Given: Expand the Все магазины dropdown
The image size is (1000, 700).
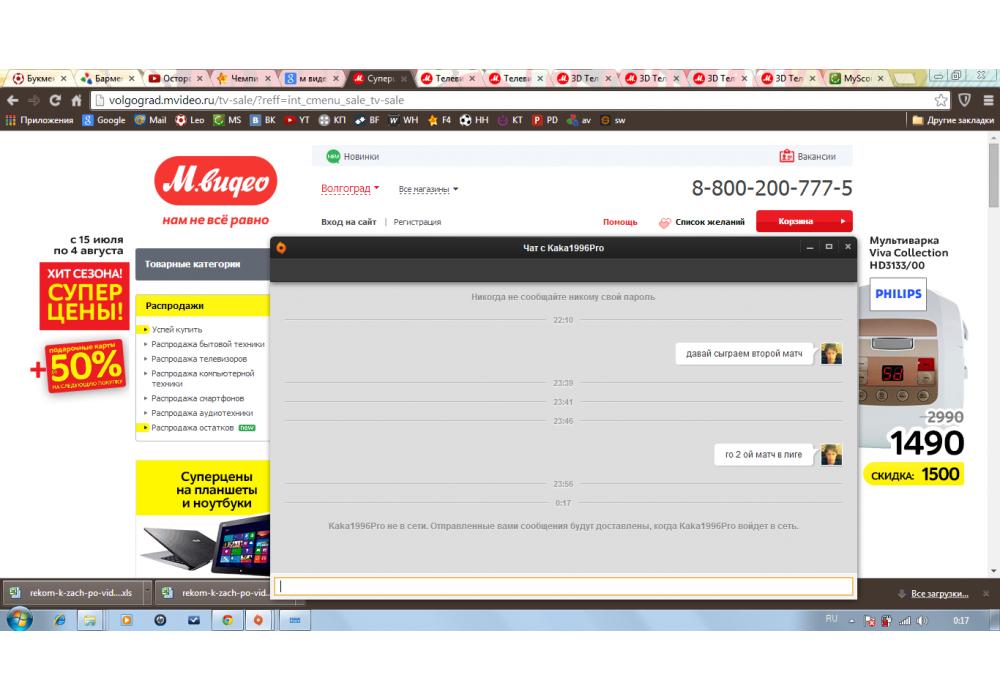Looking at the screenshot, I should coord(428,189).
